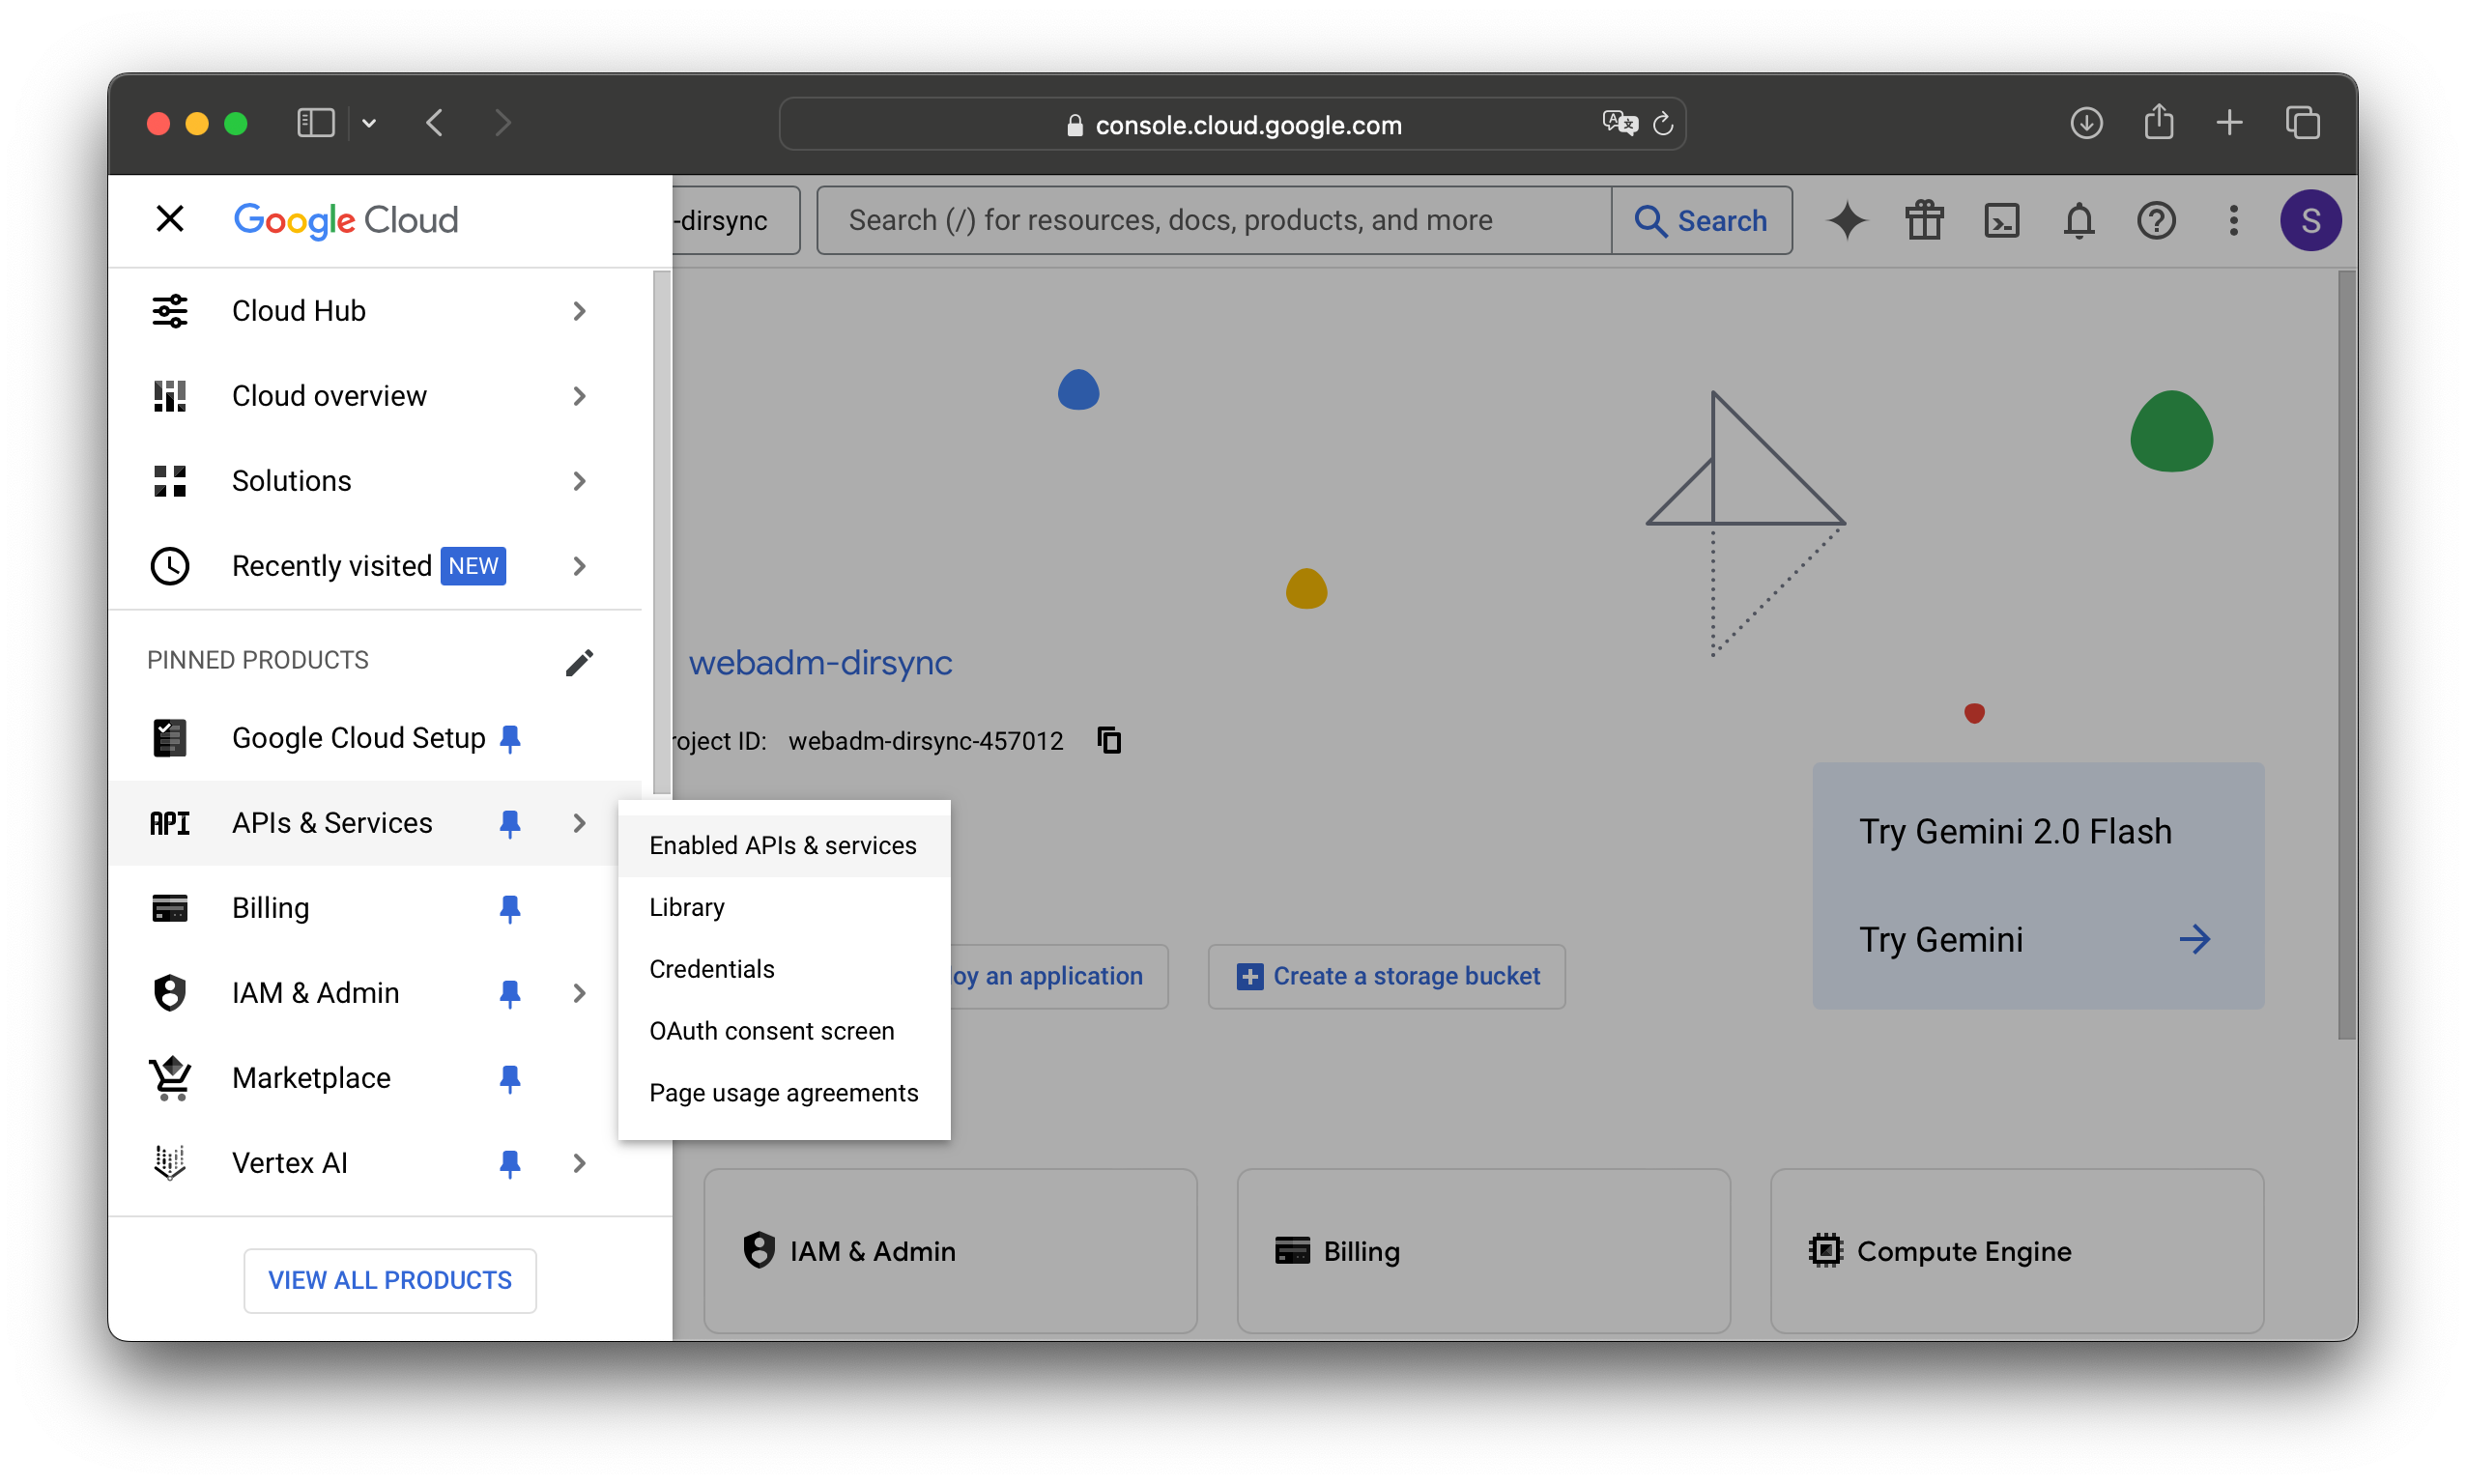Click the Vertex AI icon
Screen dimensions: 2466x1484
click(170, 1163)
